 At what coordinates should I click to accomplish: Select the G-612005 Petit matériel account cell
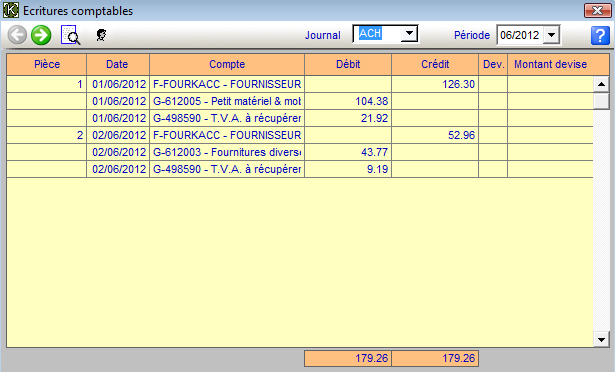[x=227, y=101]
